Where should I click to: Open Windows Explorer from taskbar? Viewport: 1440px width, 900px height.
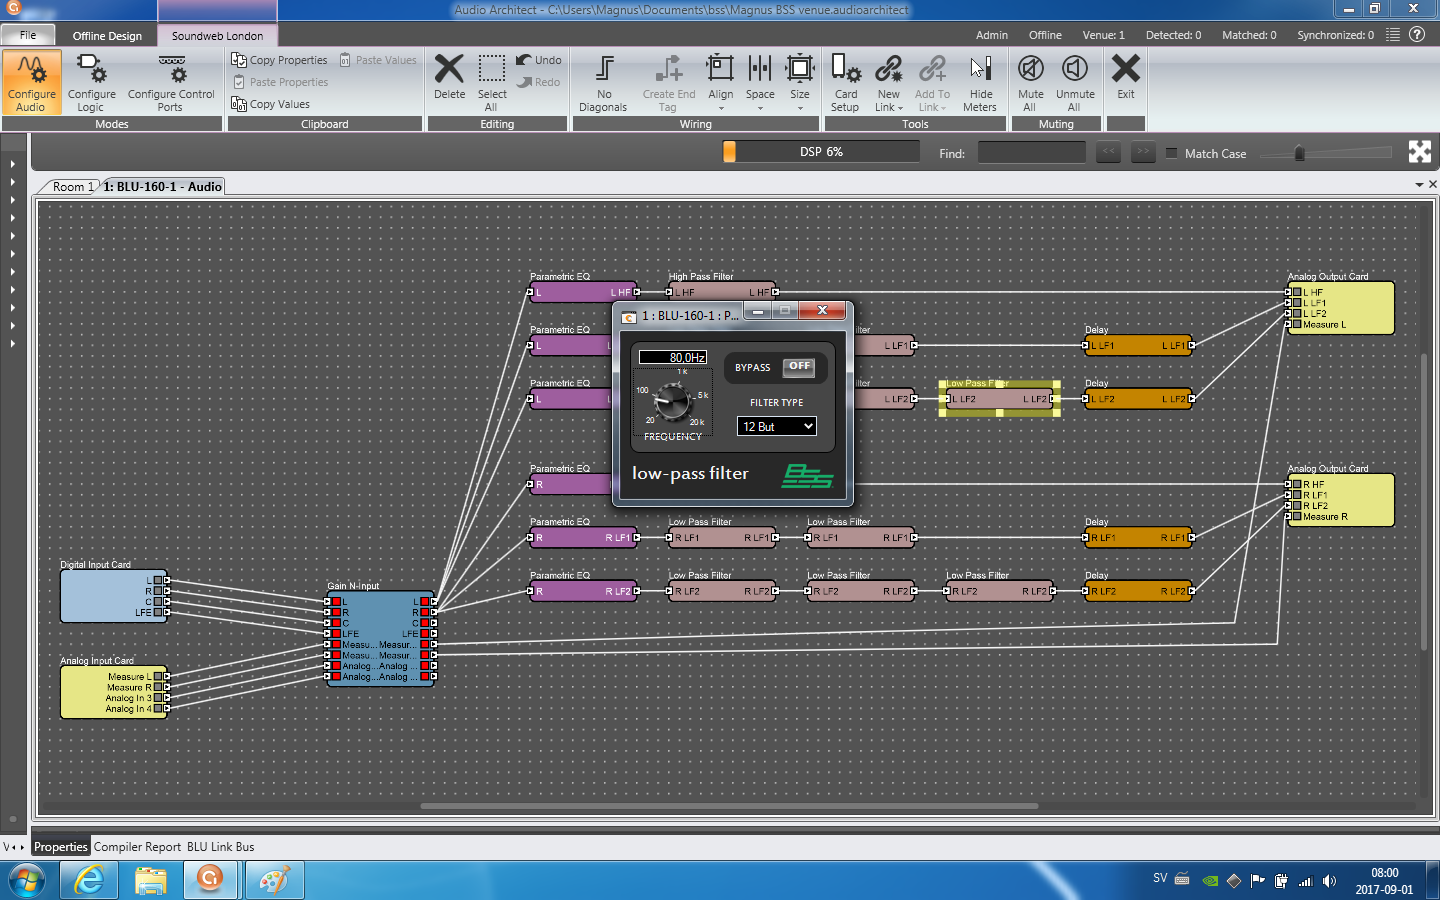pyautogui.click(x=150, y=880)
